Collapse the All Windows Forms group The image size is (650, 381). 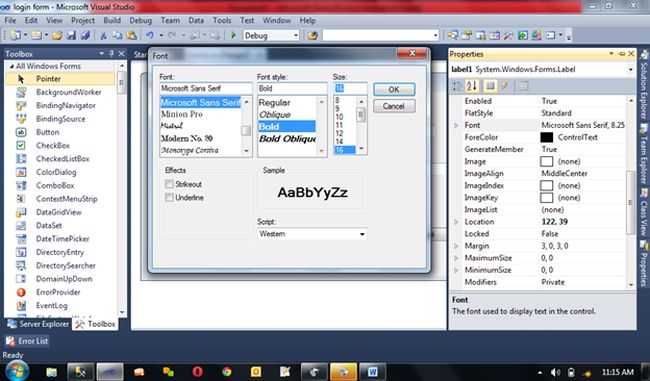click(x=12, y=66)
